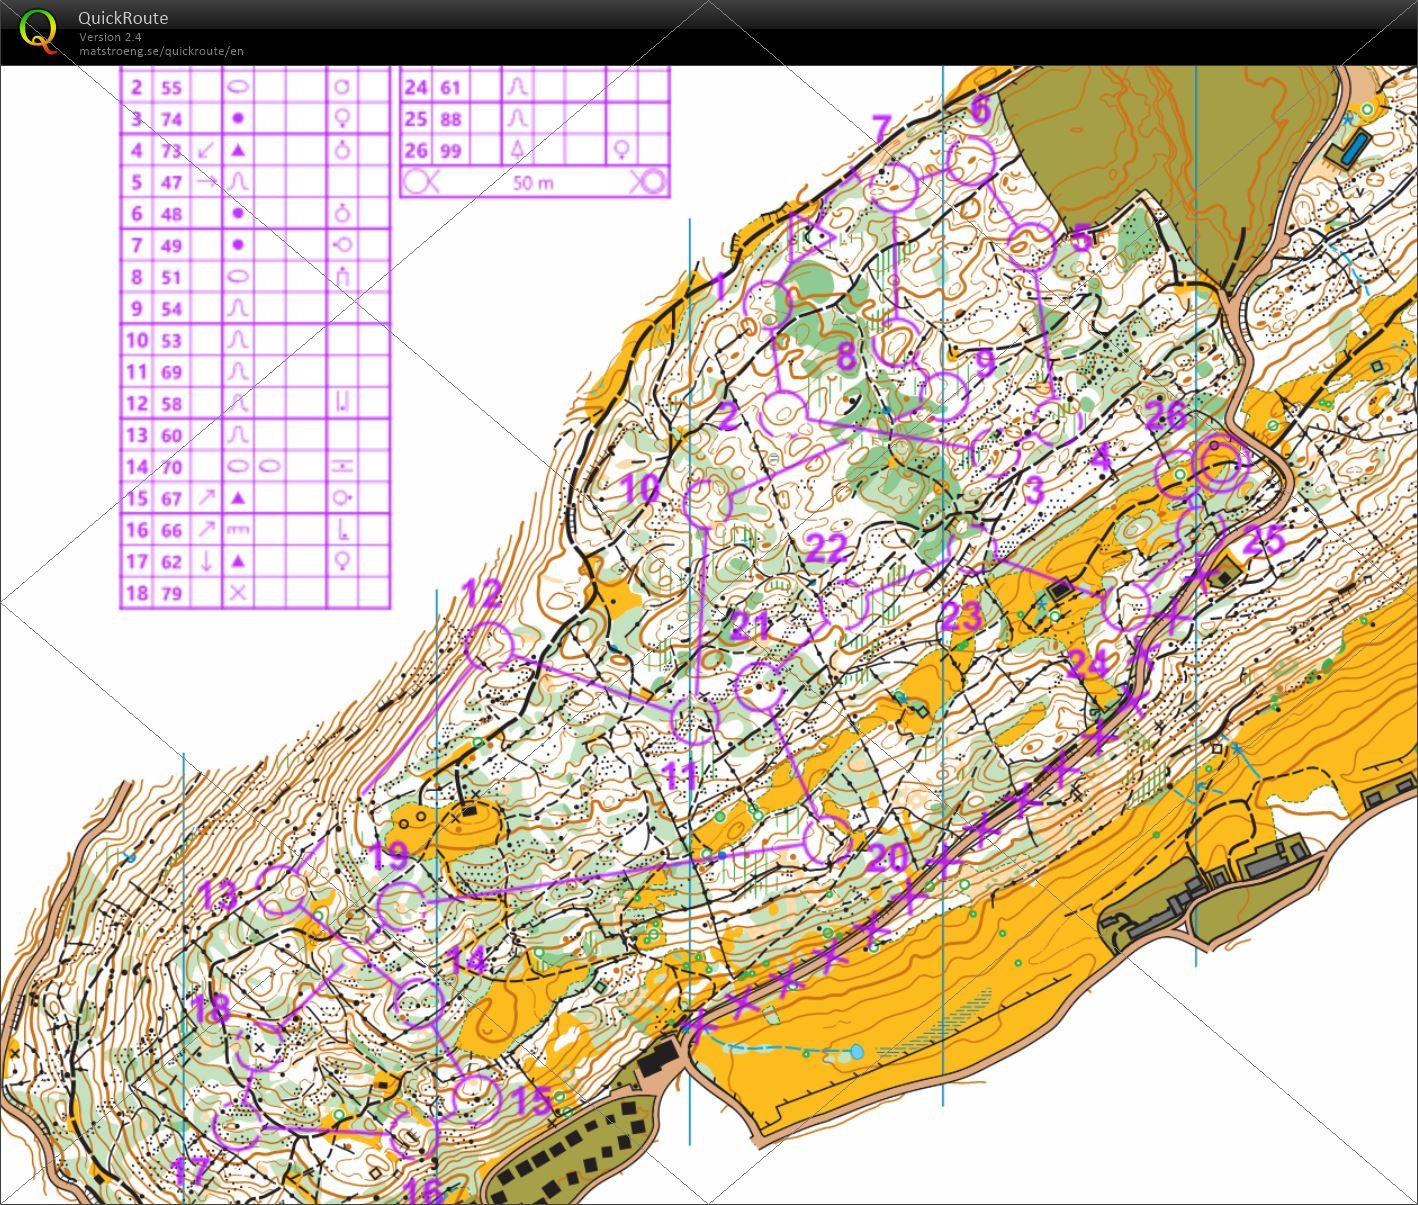The width and height of the screenshot is (1418, 1205).
Task: Click control circle 1 on the map
Action: (x=768, y=304)
